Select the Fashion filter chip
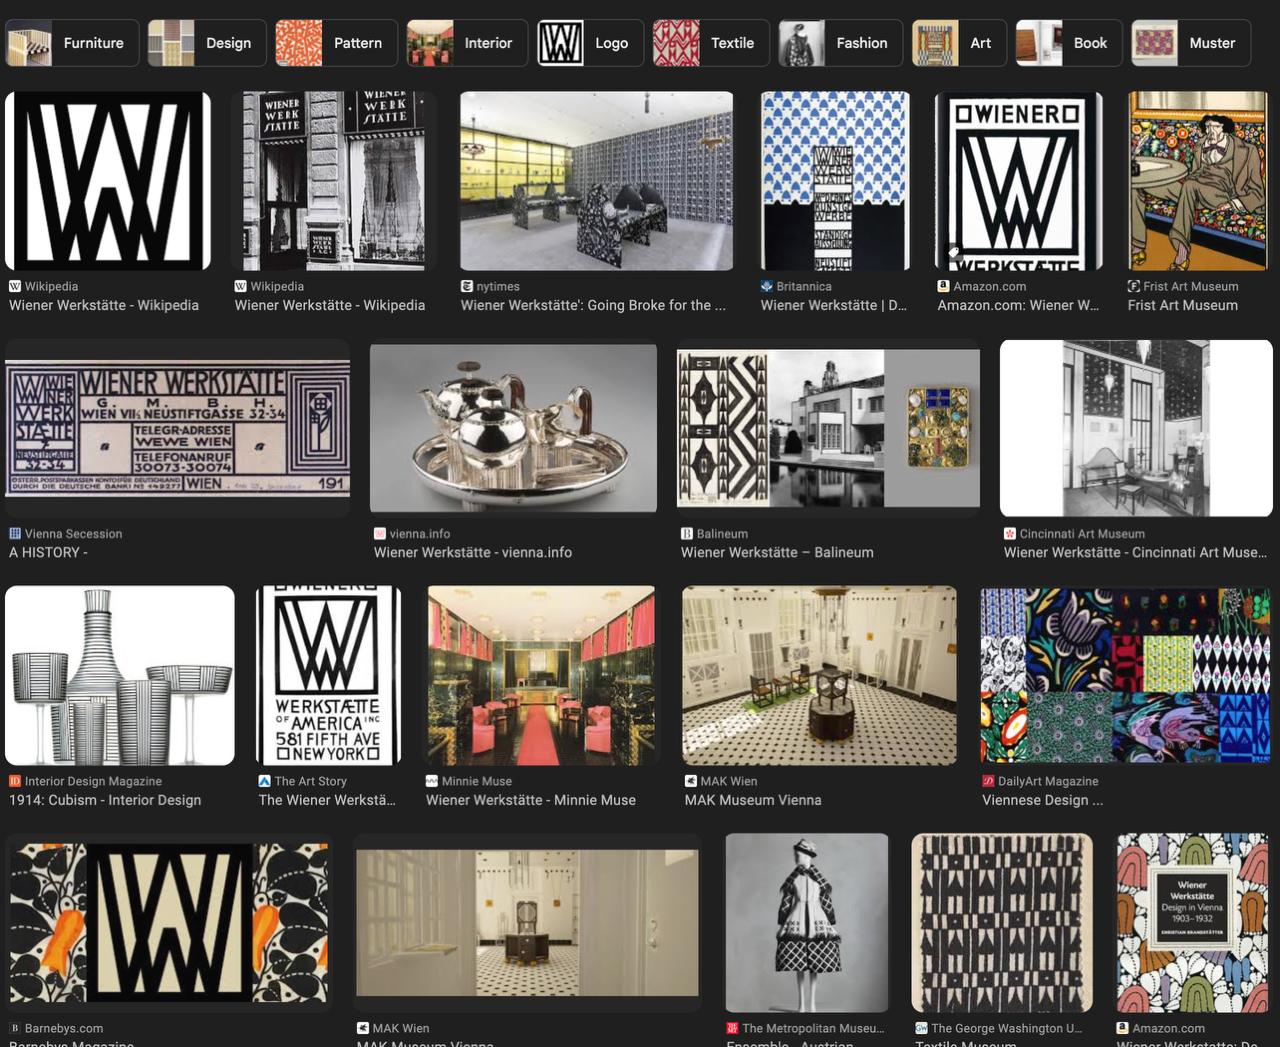Image resolution: width=1280 pixels, height=1047 pixels. (x=840, y=43)
